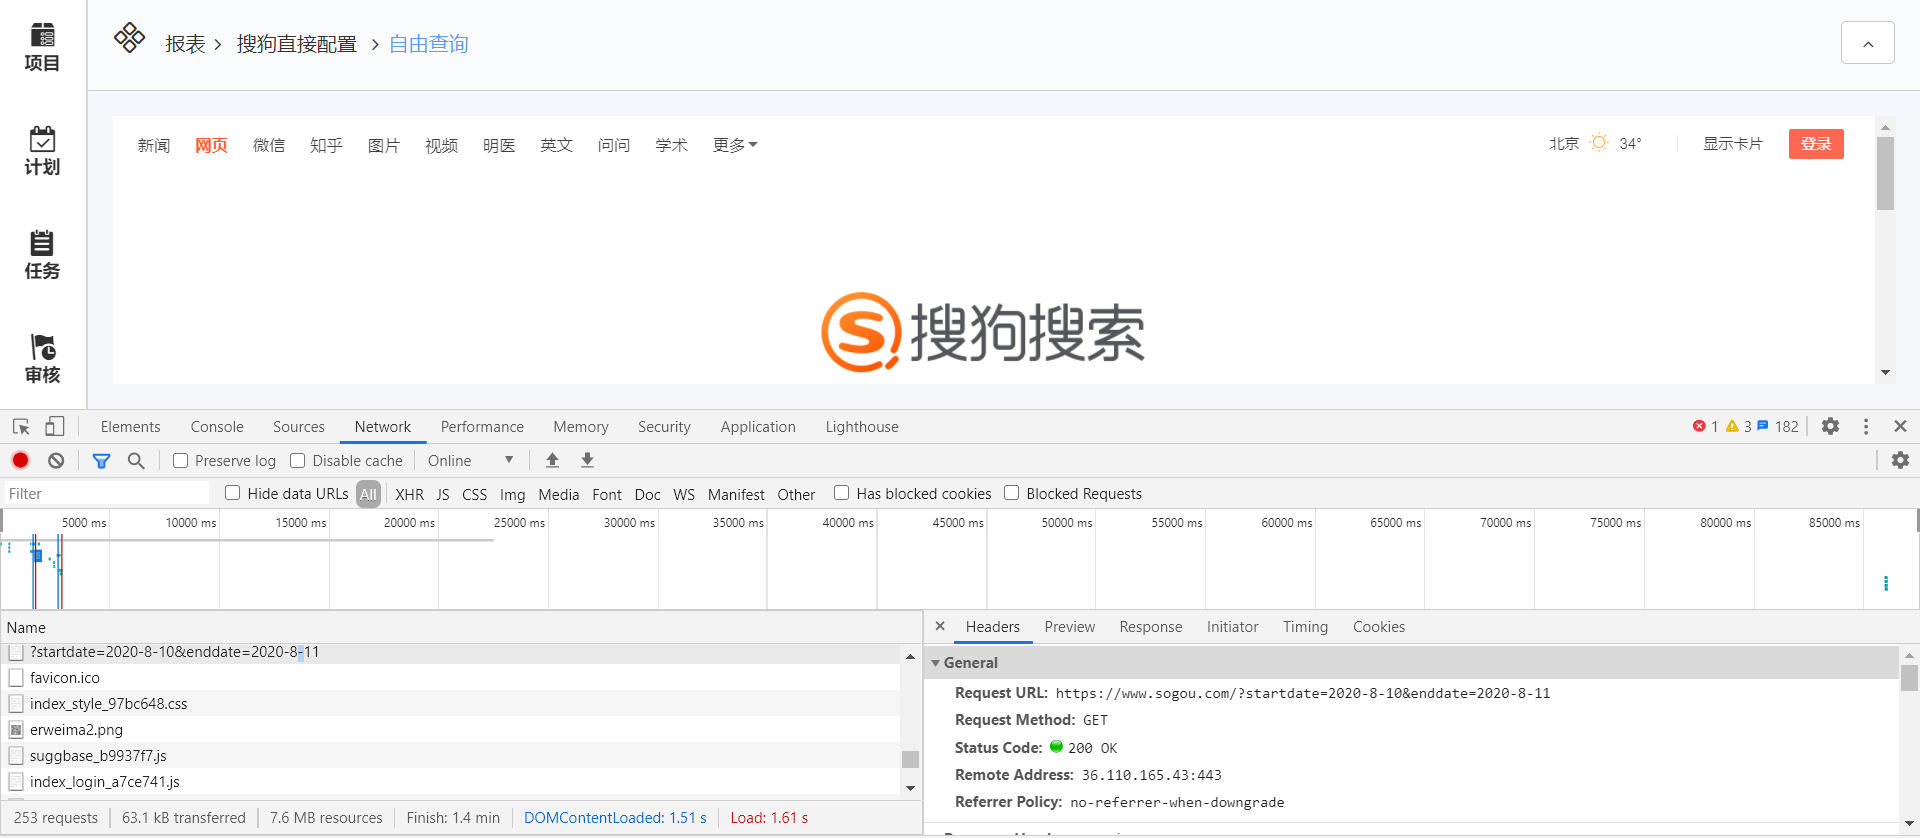This screenshot has width=1920, height=838.
Task: Switch to the Console tab
Action: [x=217, y=427]
